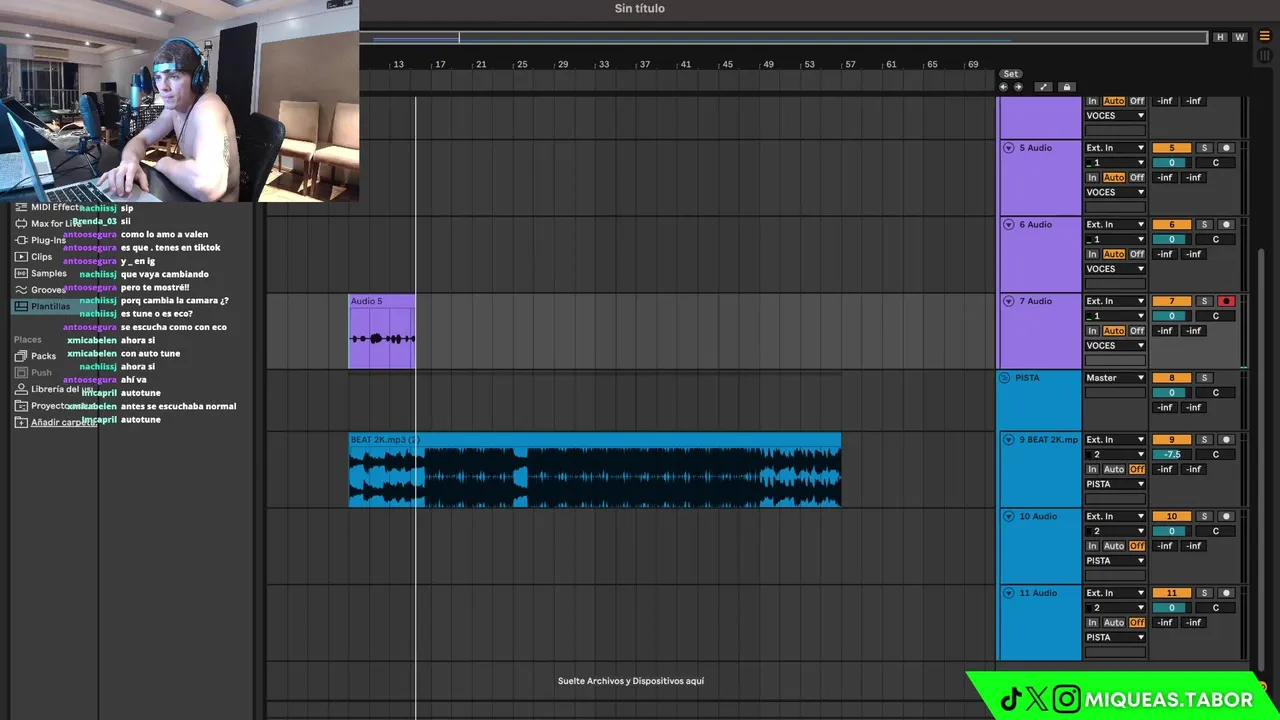Fold the 10 Audio track
This screenshot has width=1280, height=720.
tap(1008, 516)
